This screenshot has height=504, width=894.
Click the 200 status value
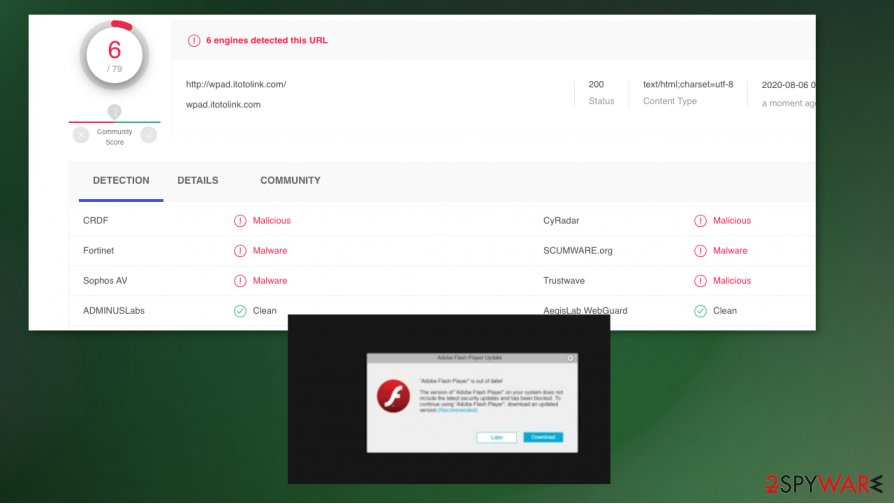[596, 84]
